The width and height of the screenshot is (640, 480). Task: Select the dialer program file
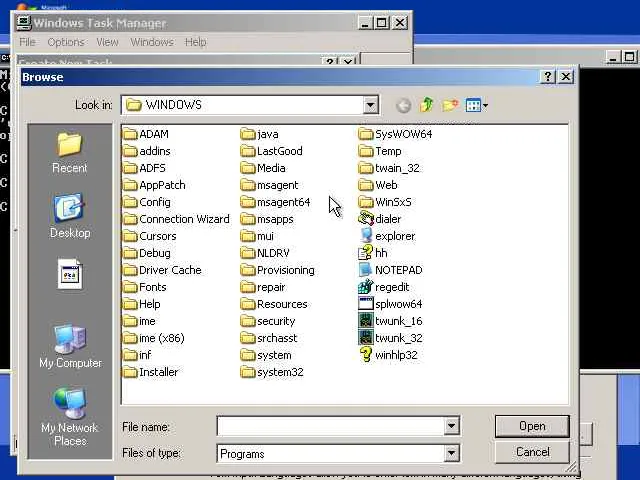click(x=380, y=219)
